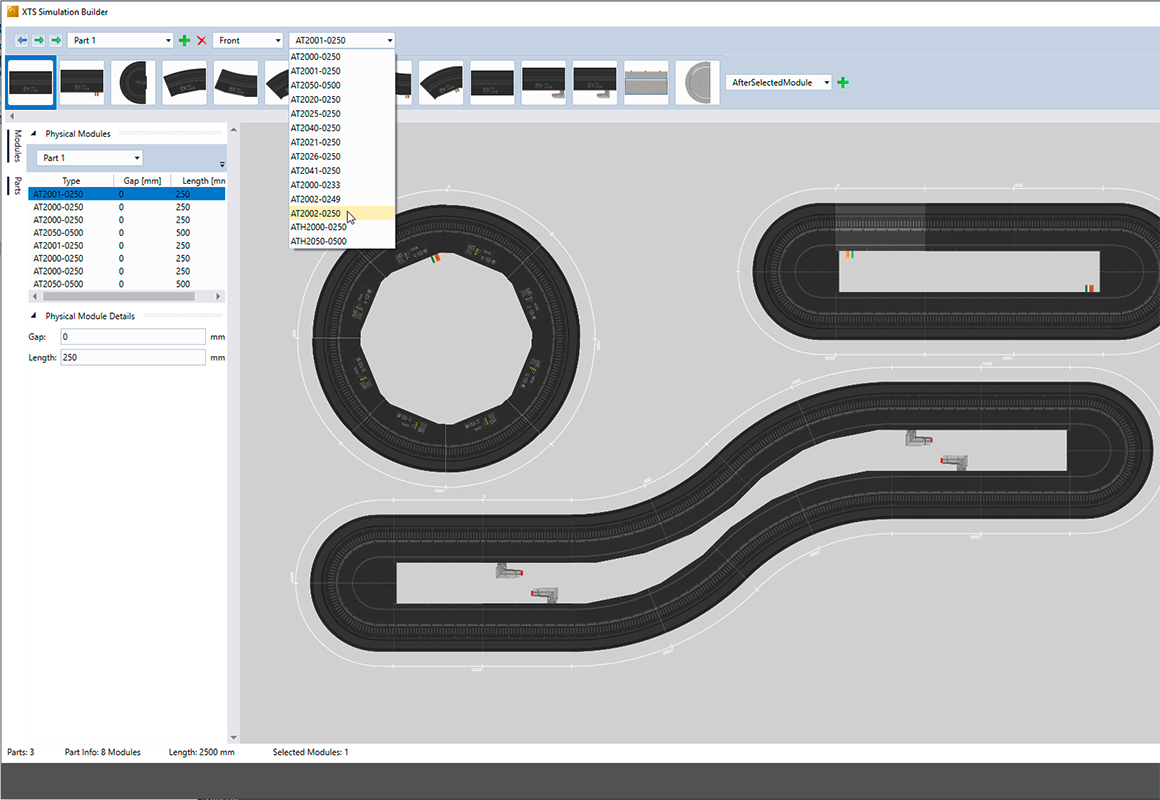
Task: Collapse the Physical Modules section
Action: point(35,133)
